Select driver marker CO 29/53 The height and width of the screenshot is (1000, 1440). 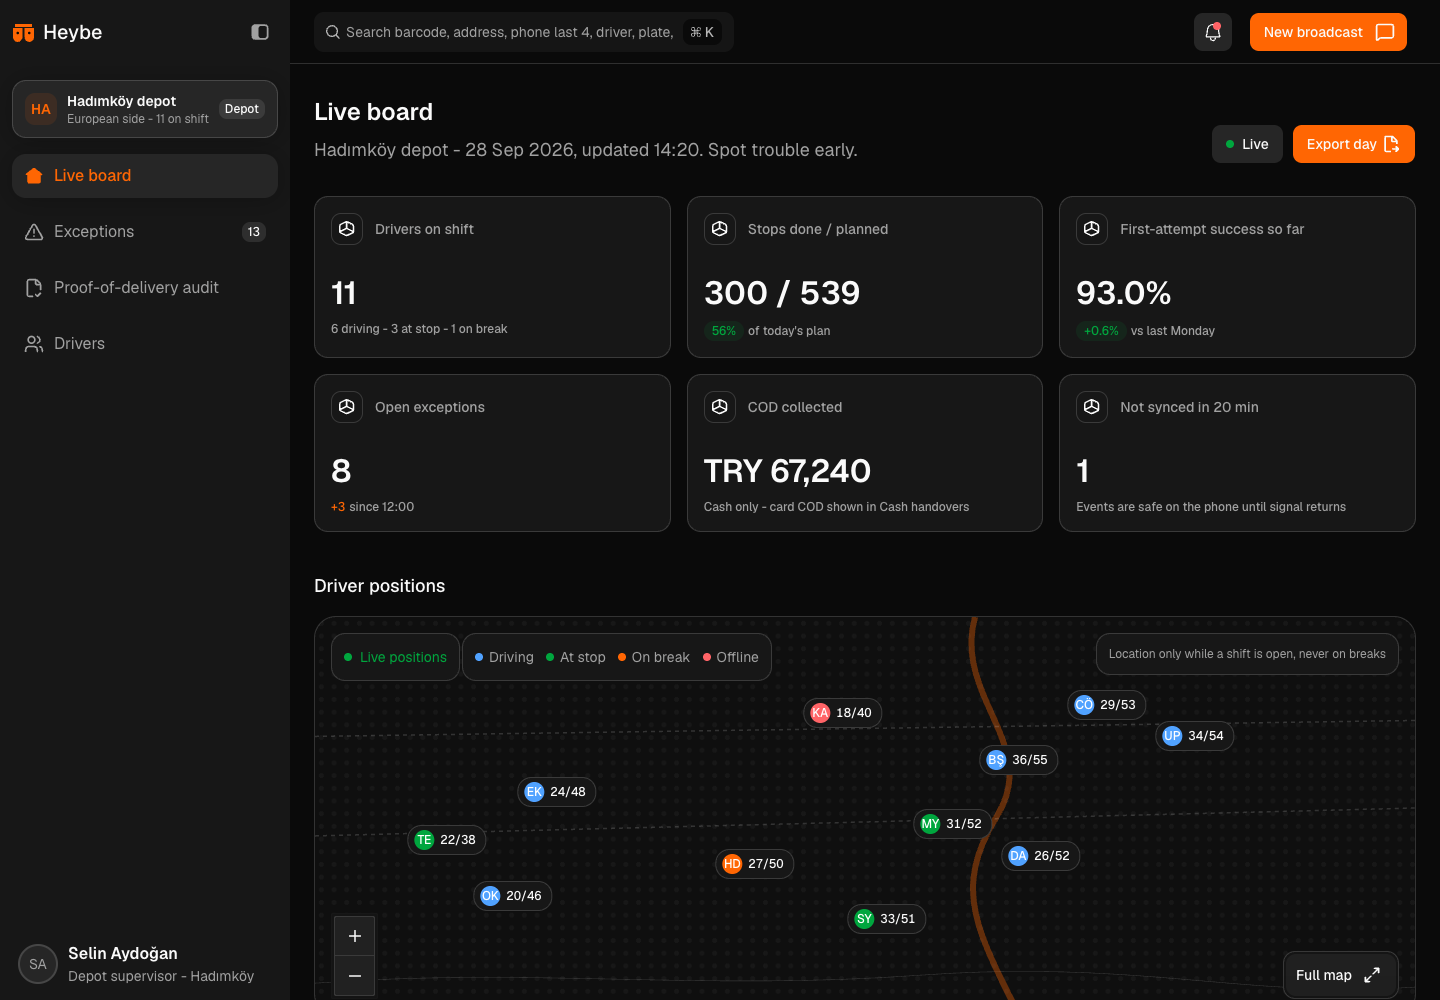(x=1106, y=705)
